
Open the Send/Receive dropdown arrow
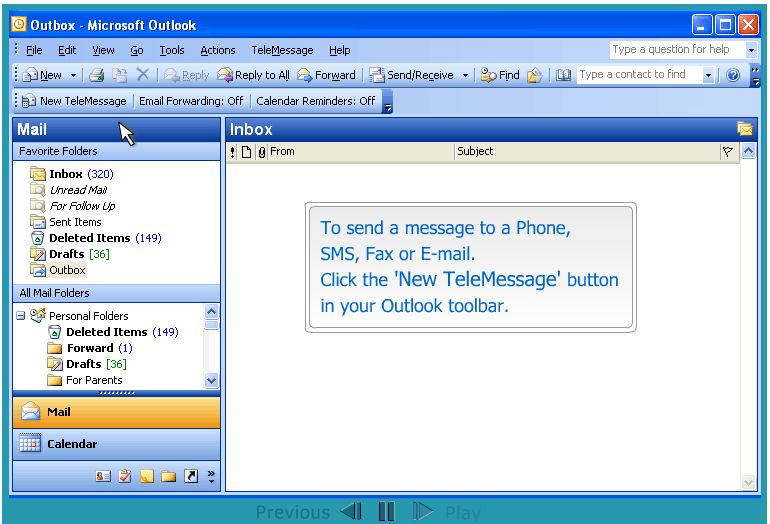pyautogui.click(x=465, y=76)
